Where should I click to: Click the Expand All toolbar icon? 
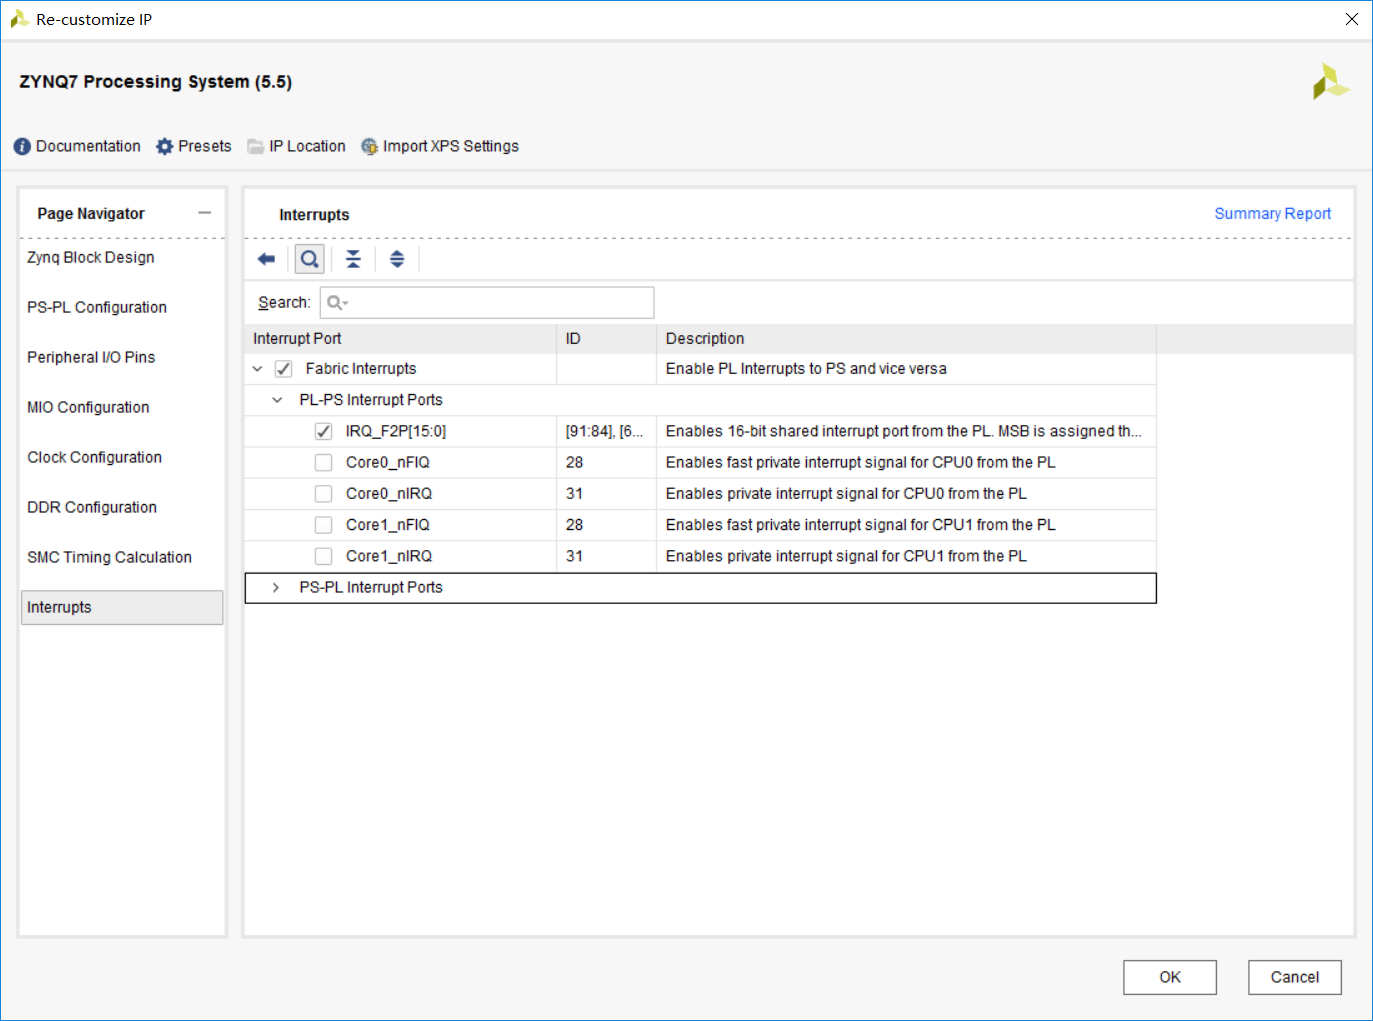(x=397, y=259)
